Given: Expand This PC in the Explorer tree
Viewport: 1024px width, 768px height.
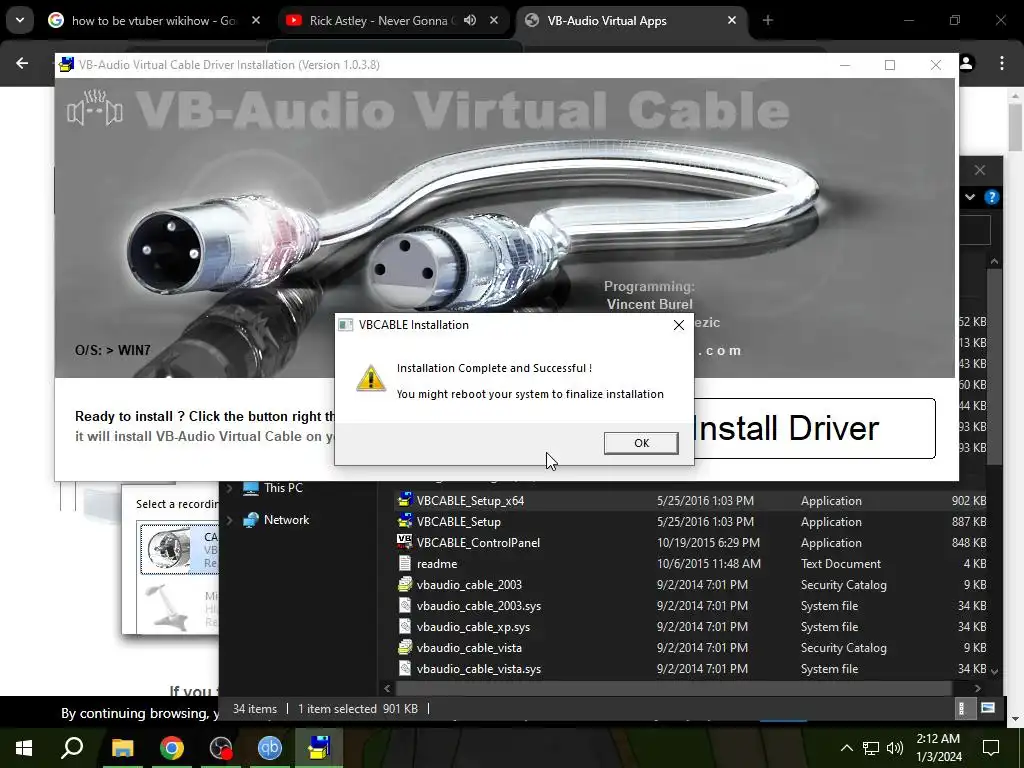Looking at the screenshot, I should 229,488.
